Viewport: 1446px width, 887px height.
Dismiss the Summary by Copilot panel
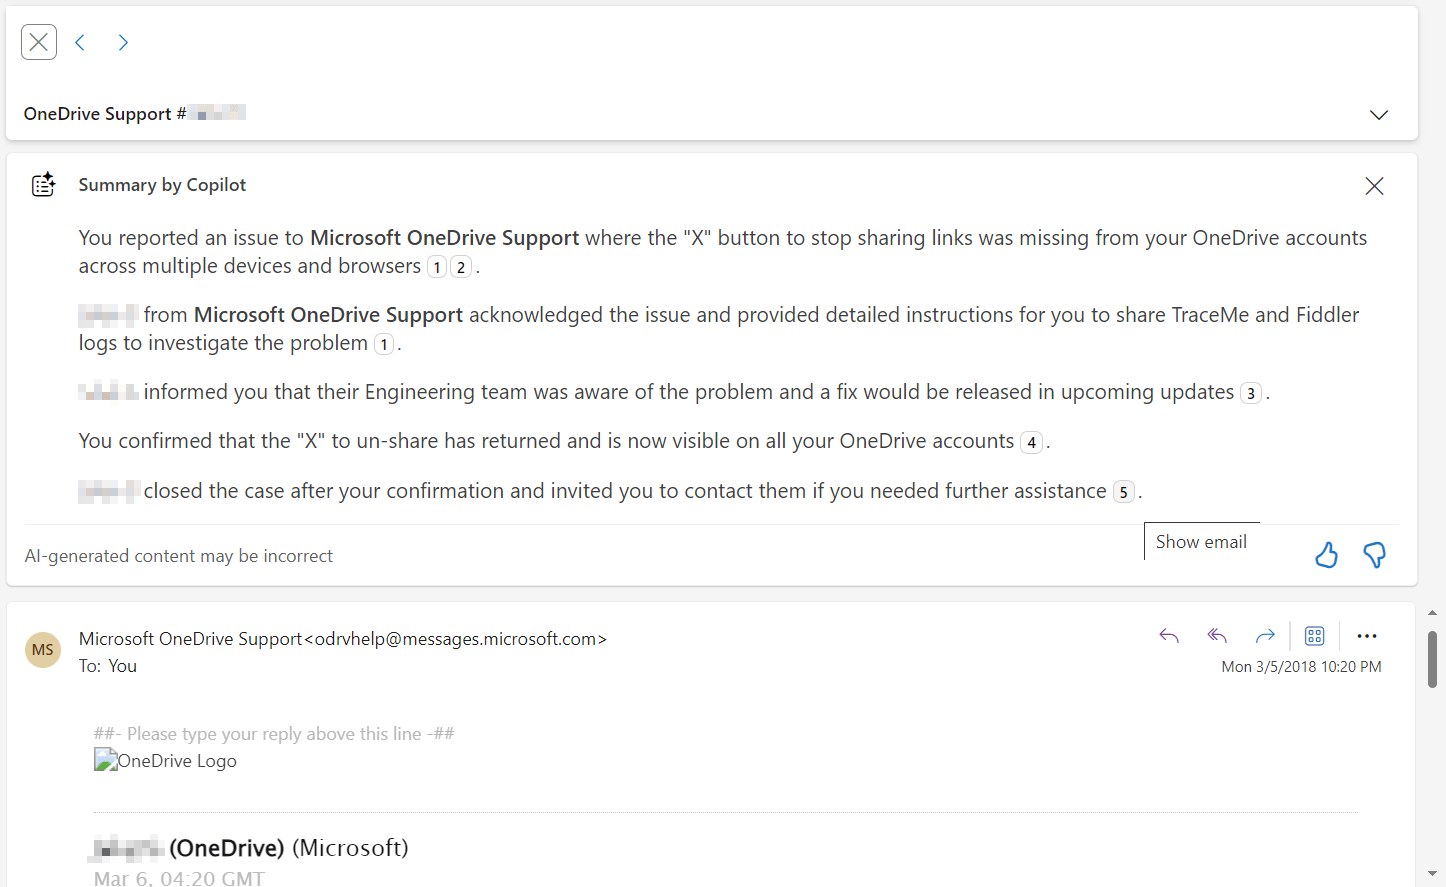point(1373,186)
